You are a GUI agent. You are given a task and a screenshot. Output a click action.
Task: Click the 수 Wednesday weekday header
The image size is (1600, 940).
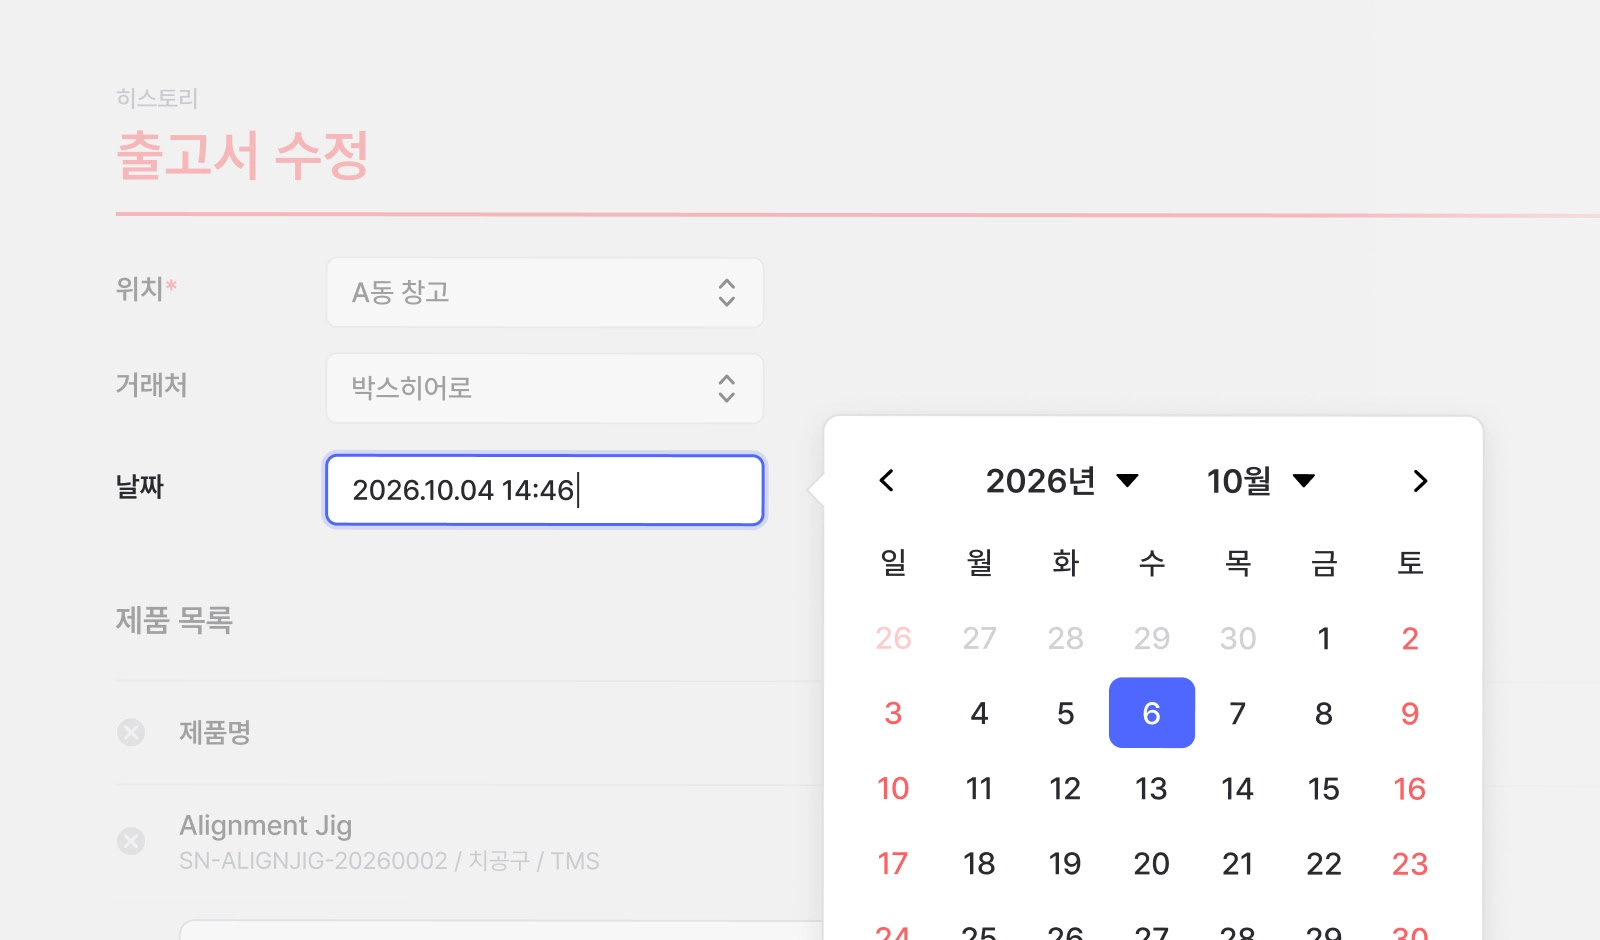pyautogui.click(x=1152, y=563)
